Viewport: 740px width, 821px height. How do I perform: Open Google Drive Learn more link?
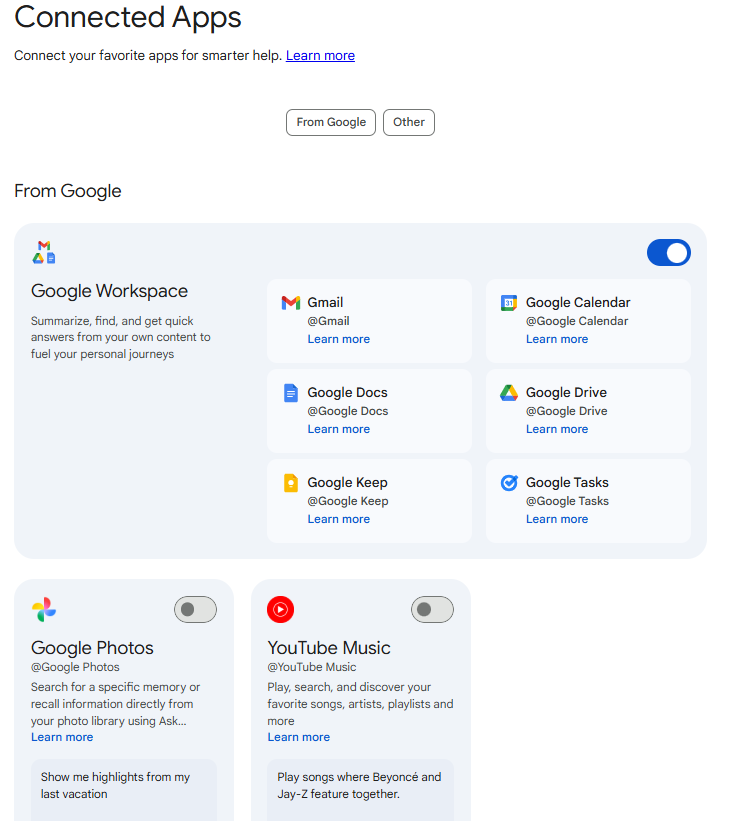point(557,429)
